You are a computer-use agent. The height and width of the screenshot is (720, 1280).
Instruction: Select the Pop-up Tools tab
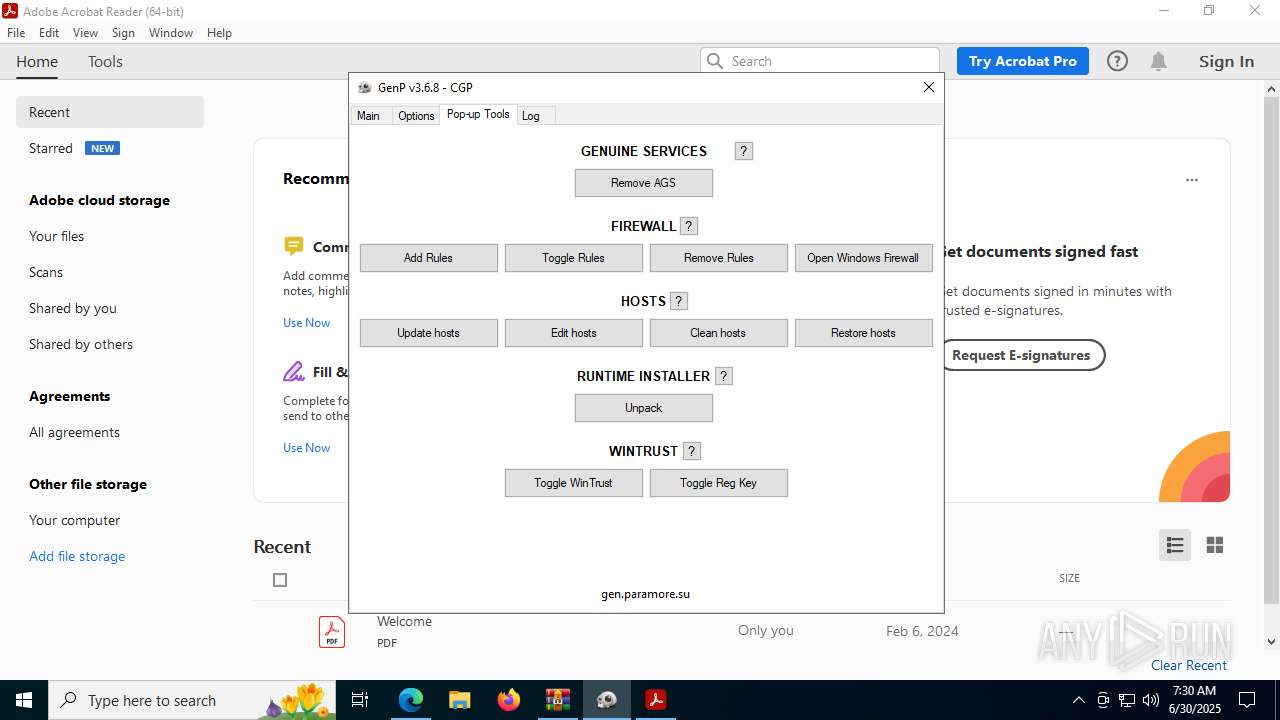[x=478, y=114]
